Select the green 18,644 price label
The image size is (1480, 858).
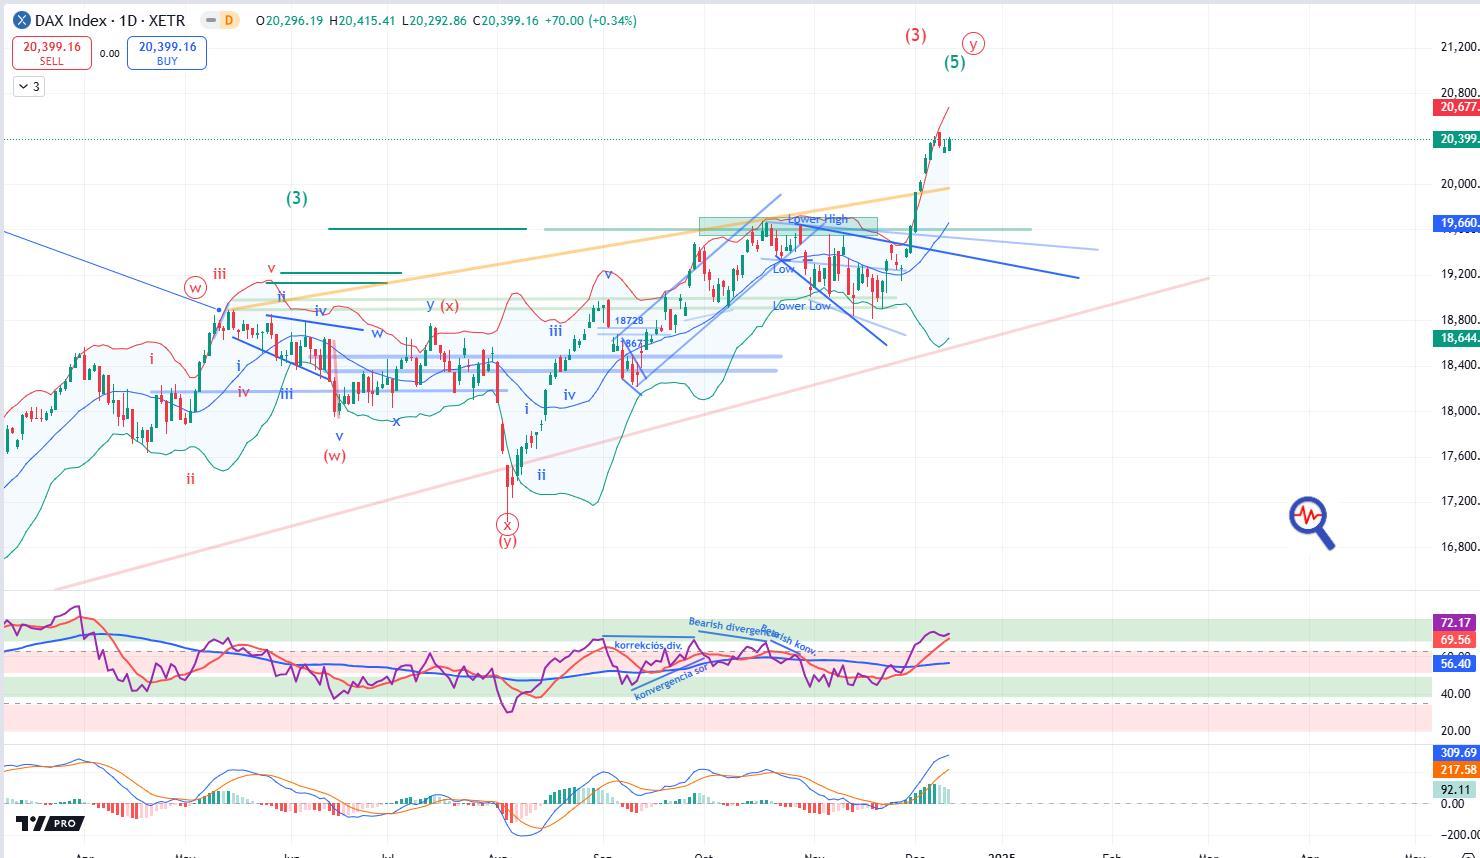1456,338
